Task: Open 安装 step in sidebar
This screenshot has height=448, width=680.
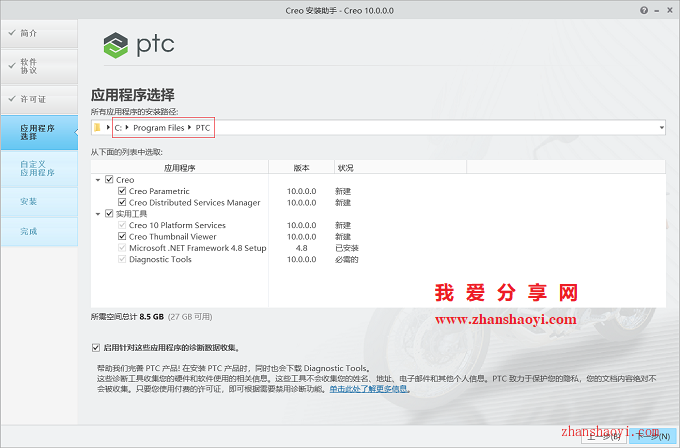Action: click(x=39, y=202)
